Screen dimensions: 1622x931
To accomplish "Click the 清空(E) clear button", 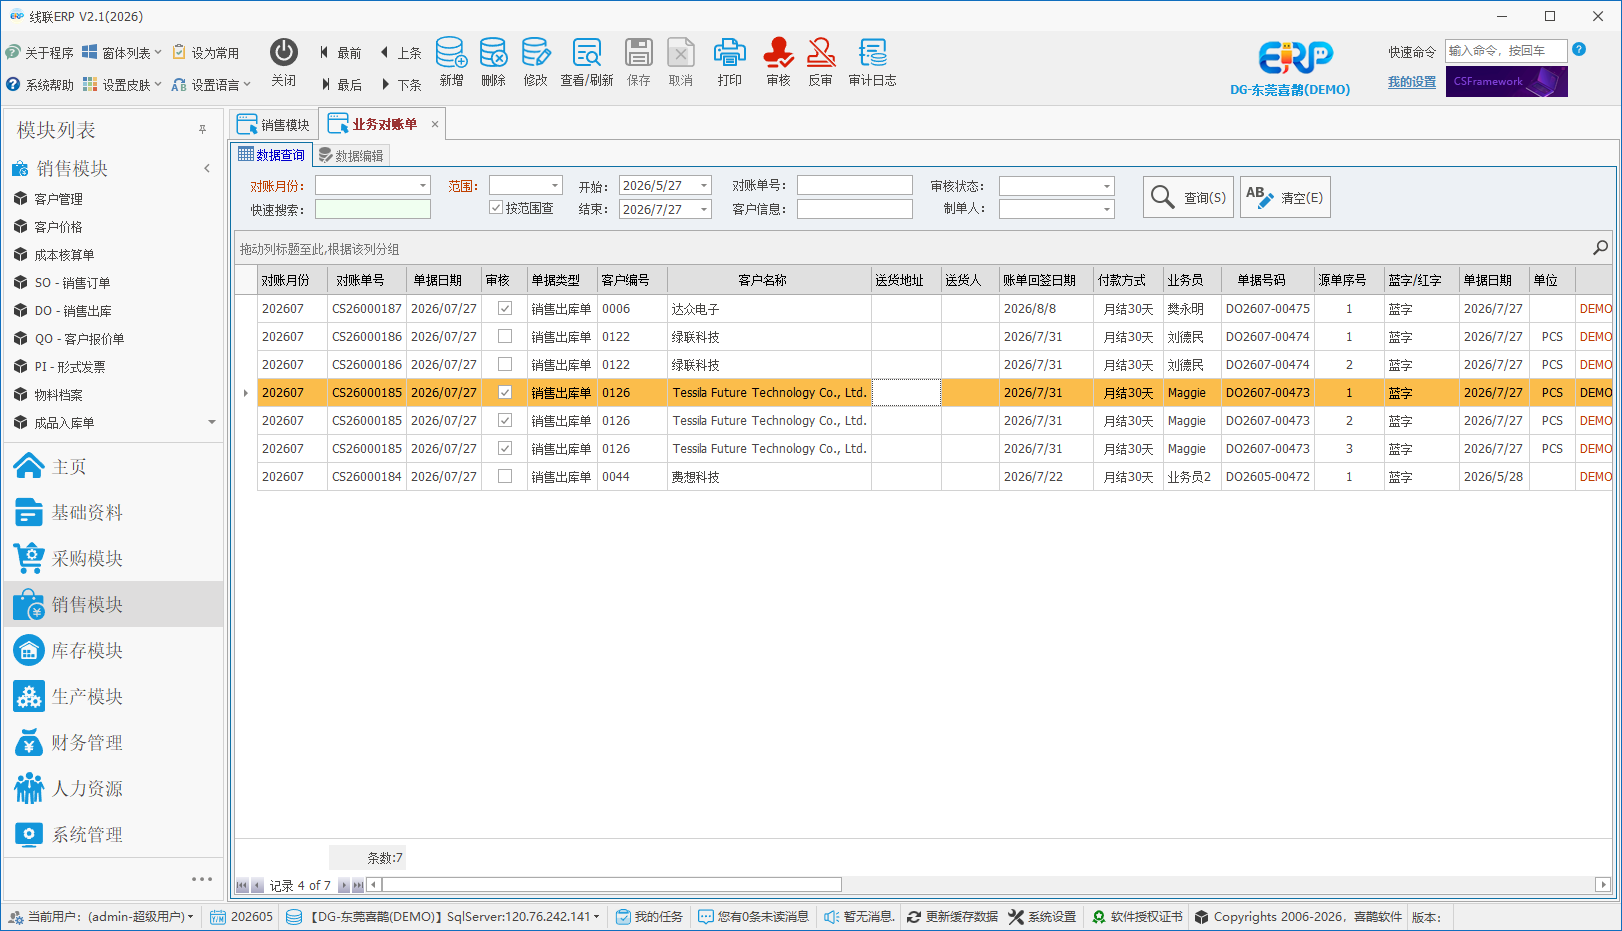I will click(1285, 197).
